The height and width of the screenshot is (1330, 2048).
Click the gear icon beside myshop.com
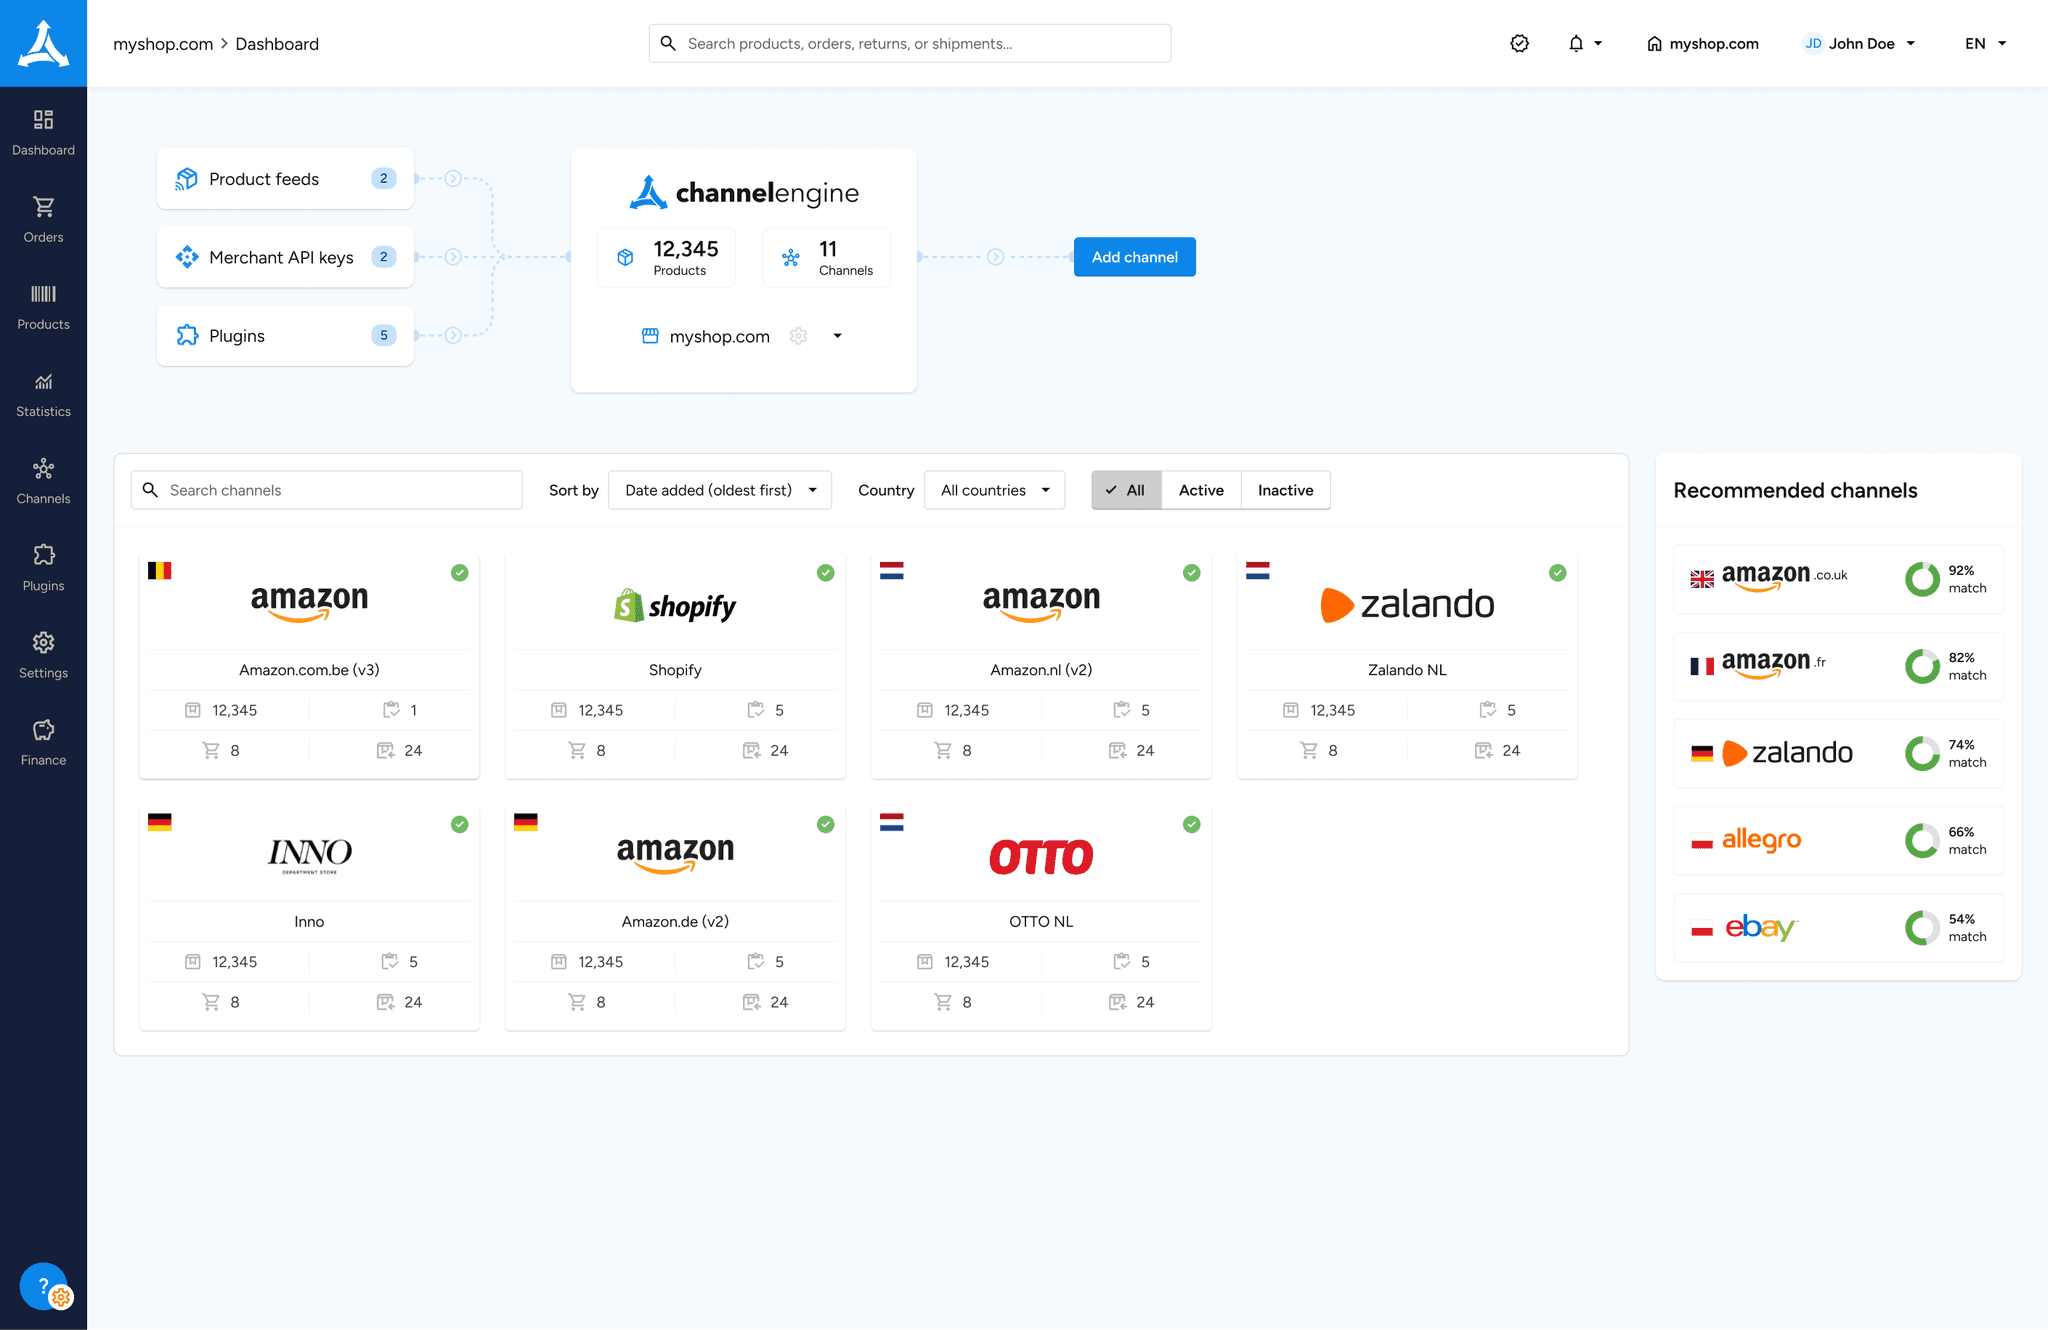(x=798, y=336)
